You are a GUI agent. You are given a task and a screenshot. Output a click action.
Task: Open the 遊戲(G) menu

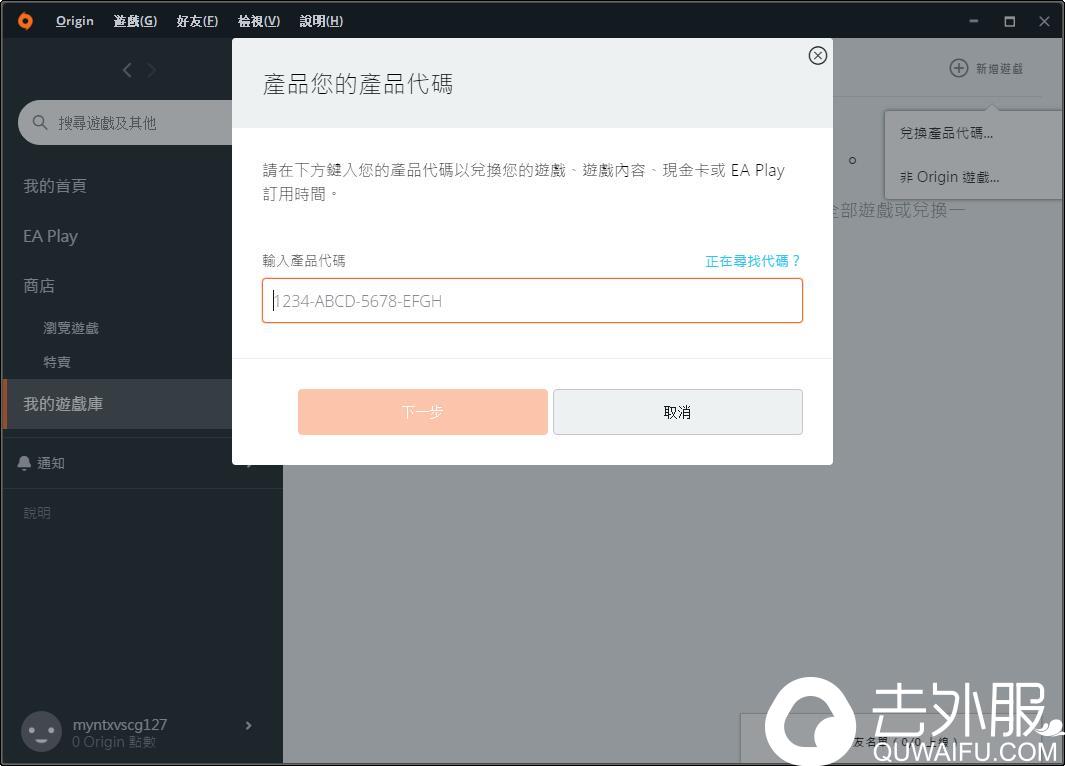pyautogui.click(x=135, y=21)
